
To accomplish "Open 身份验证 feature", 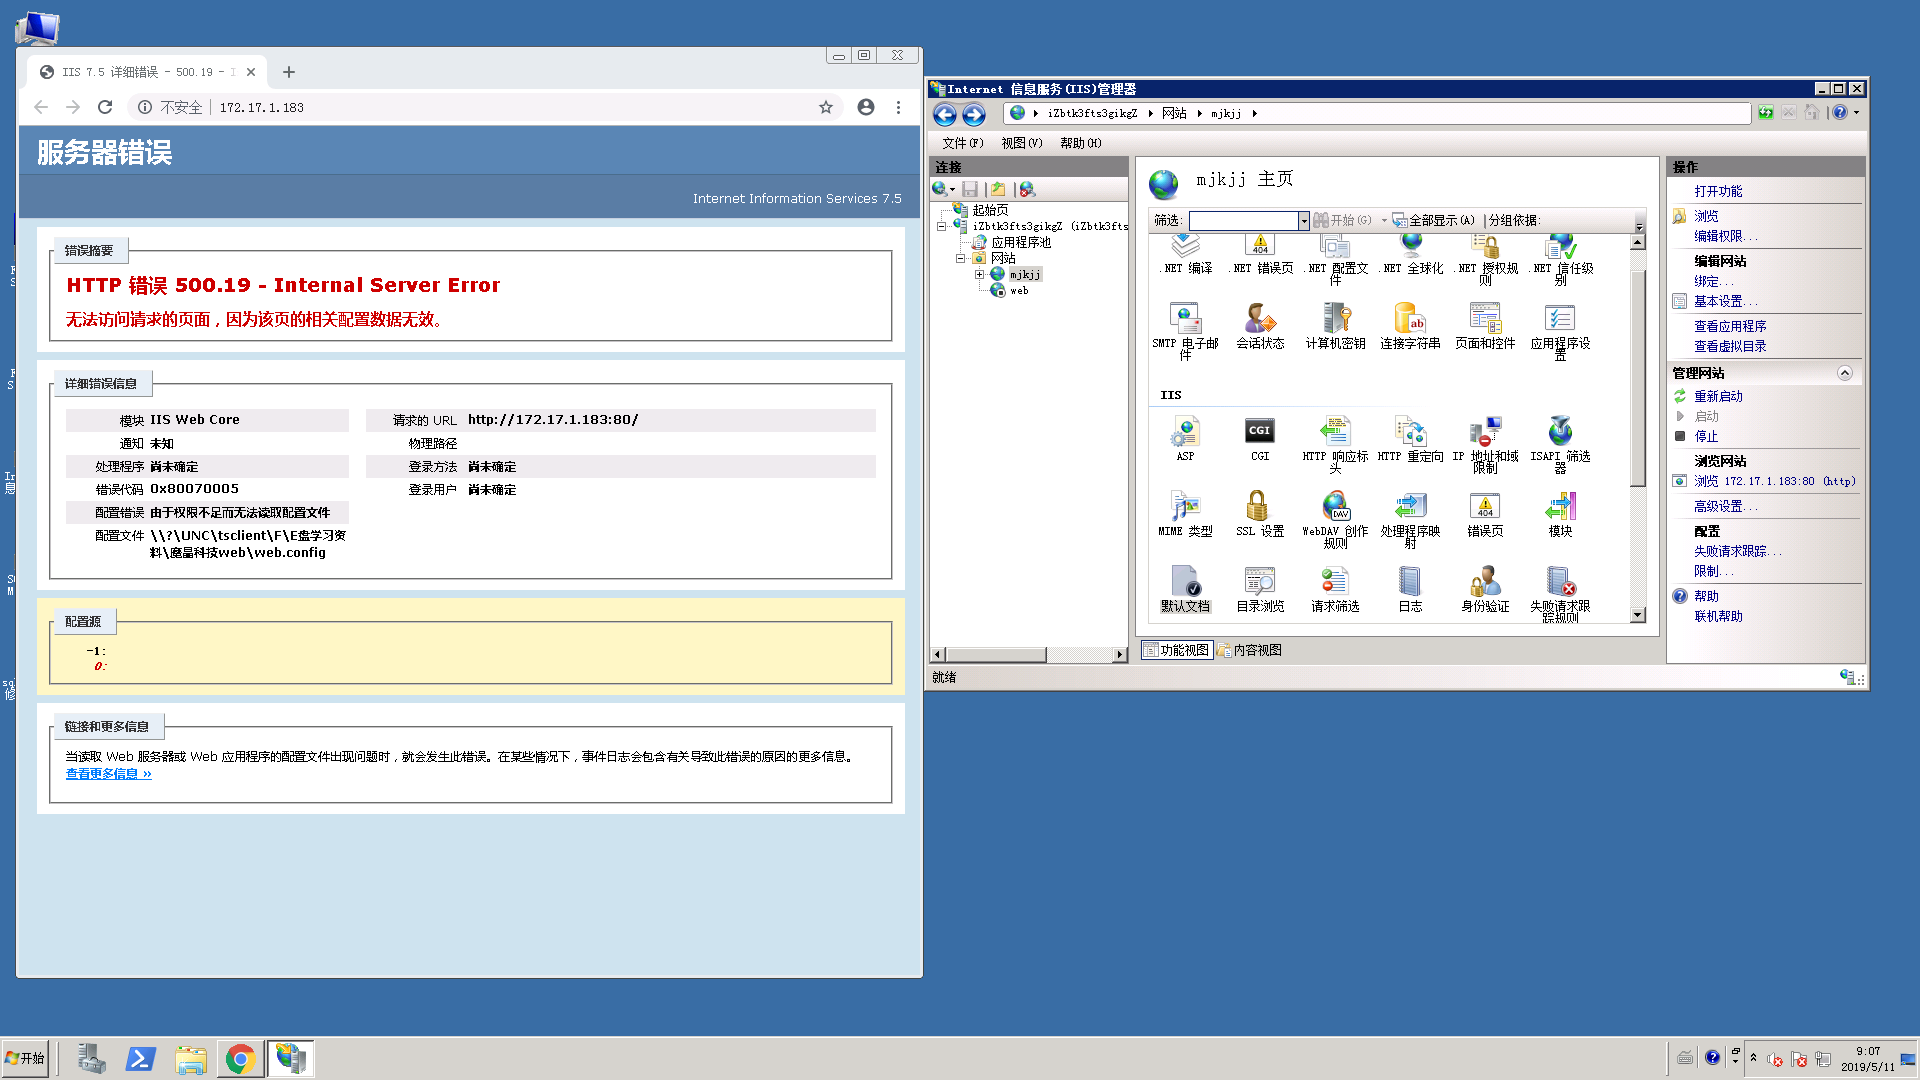I will [1485, 588].
